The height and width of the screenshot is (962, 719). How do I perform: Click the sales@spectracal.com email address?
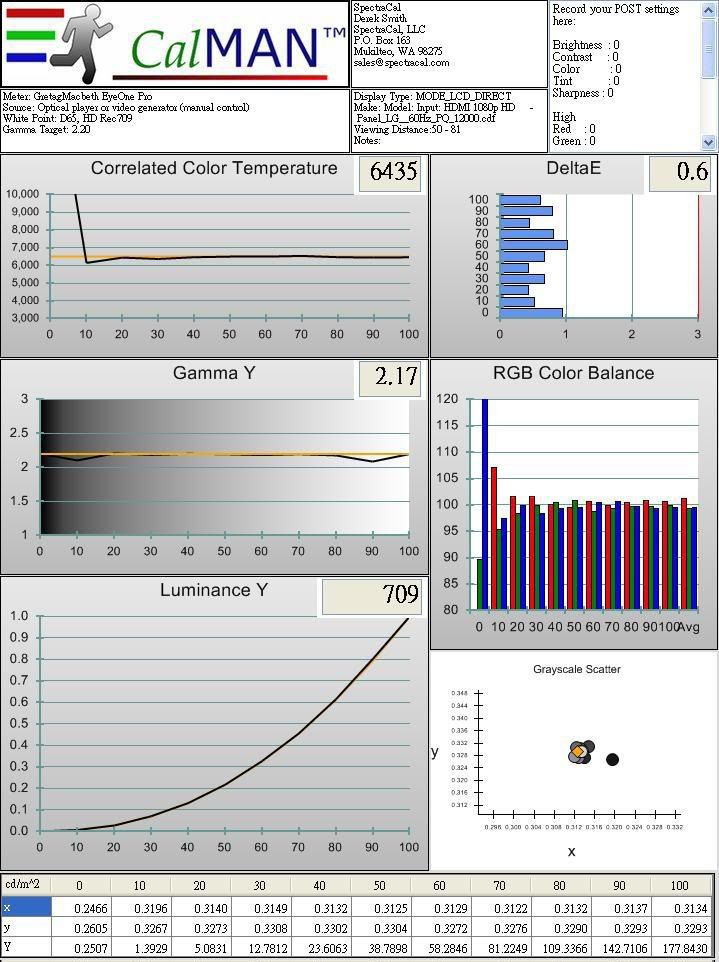(x=401, y=63)
